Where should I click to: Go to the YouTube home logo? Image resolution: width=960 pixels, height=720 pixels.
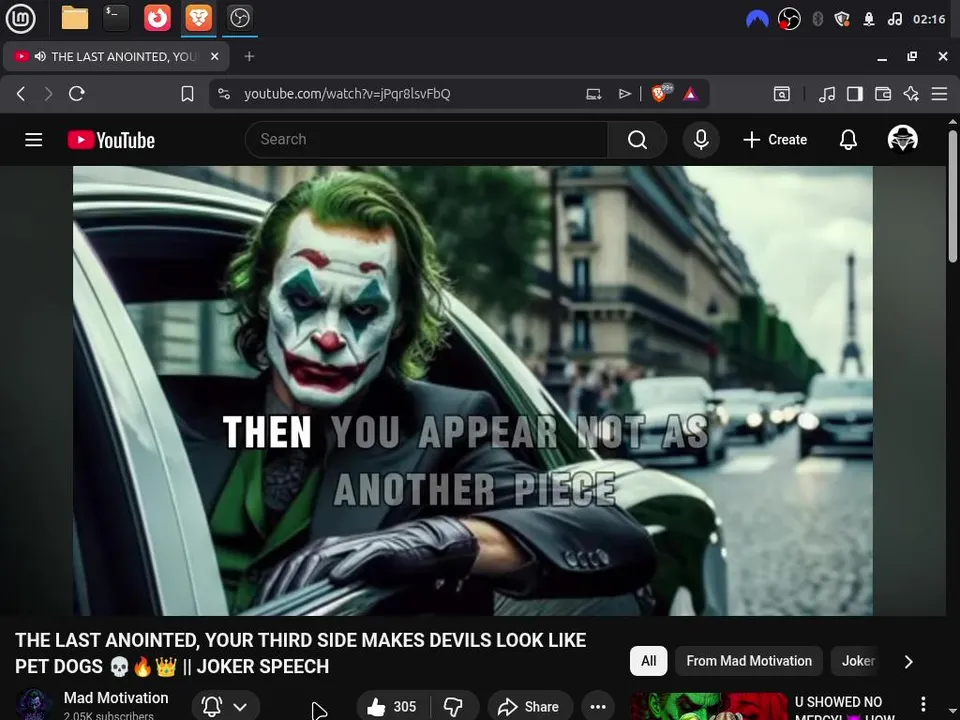111,140
